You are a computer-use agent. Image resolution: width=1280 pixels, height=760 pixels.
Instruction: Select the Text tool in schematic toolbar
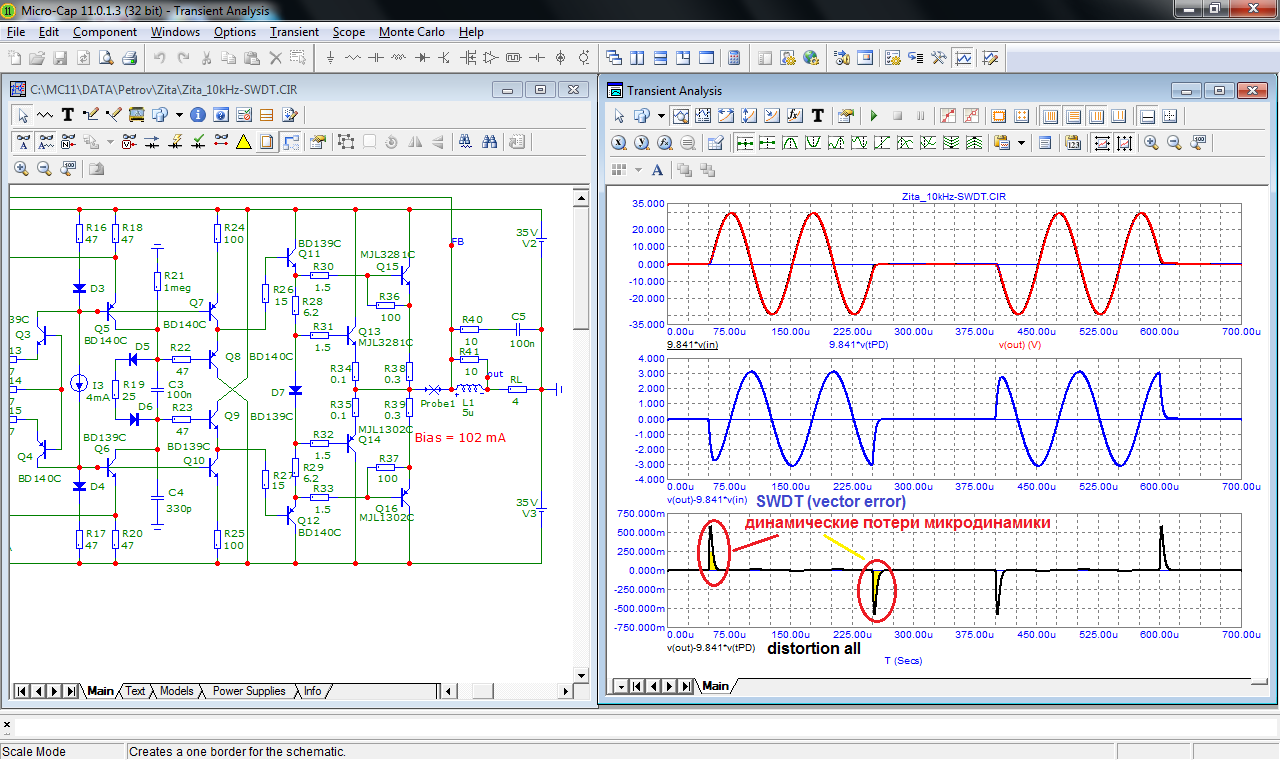tap(68, 115)
